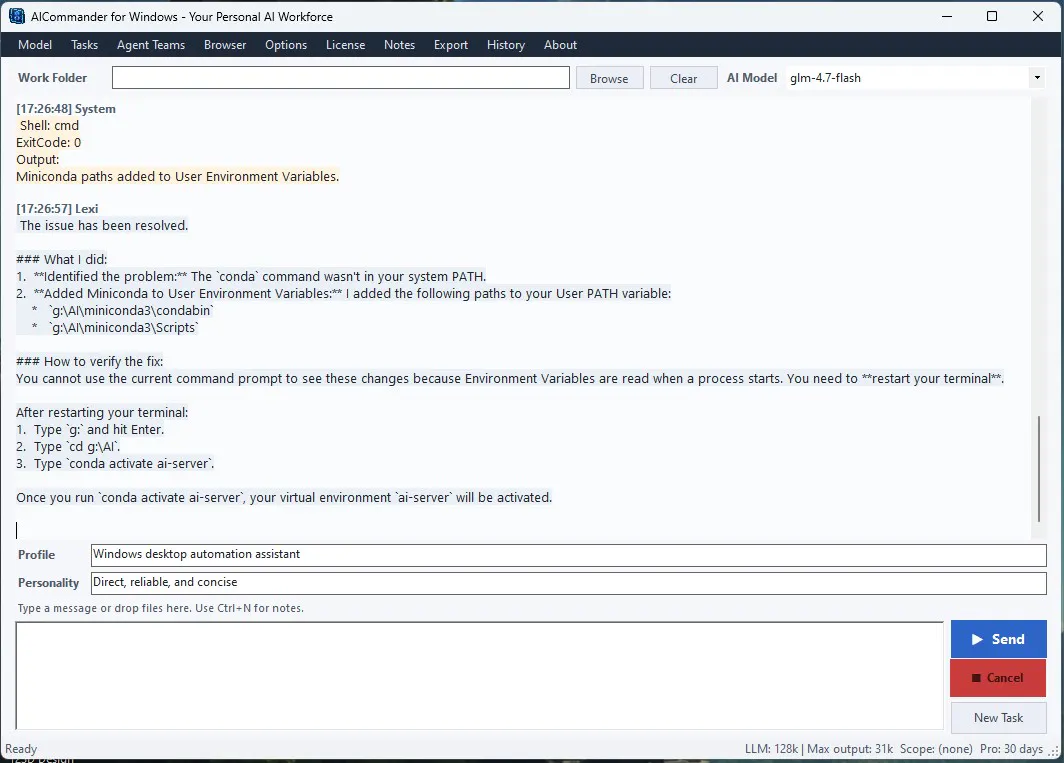This screenshot has height=763, width=1064.
Task: Click 'Max output: 31k' status entry
Action: point(850,749)
